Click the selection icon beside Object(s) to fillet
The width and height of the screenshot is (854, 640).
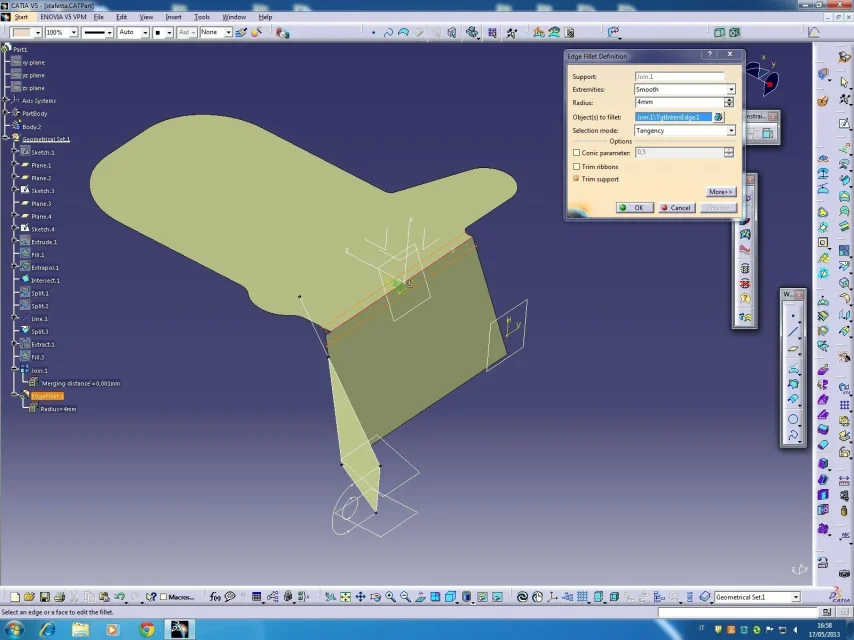pyautogui.click(x=718, y=117)
